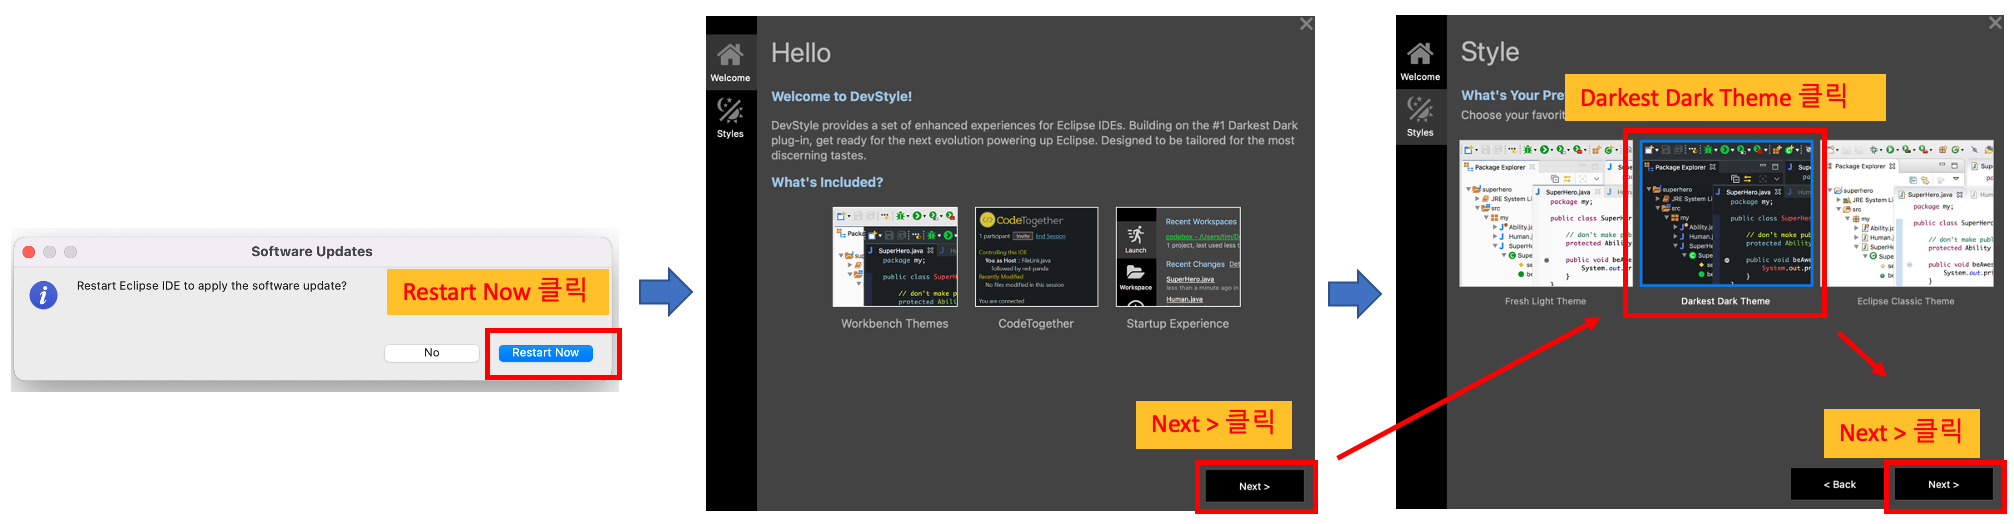Select the Workbench Themes preview image
The height and width of the screenshot is (524, 2014).
point(895,257)
